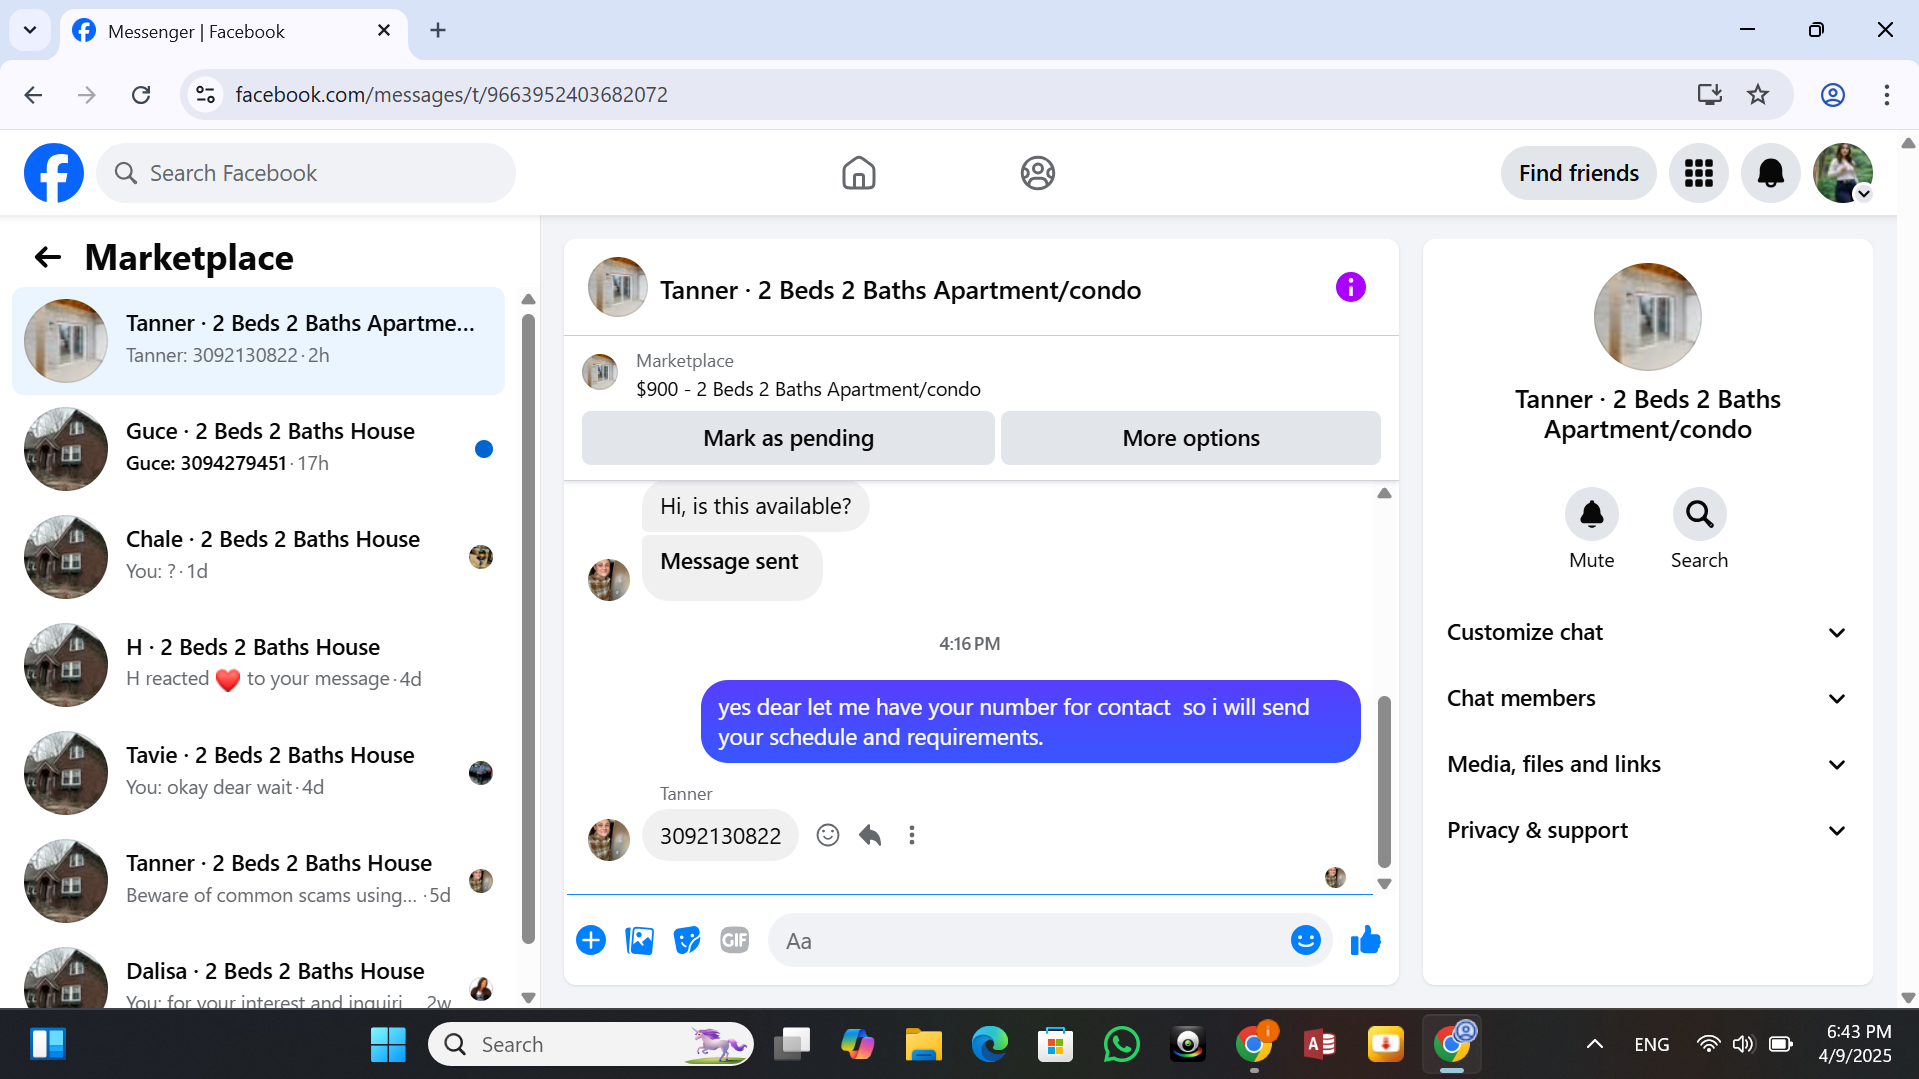Image resolution: width=1919 pixels, height=1079 pixels.
Task: Show hidden system tray icons
Action: tap(1594, 1044)
